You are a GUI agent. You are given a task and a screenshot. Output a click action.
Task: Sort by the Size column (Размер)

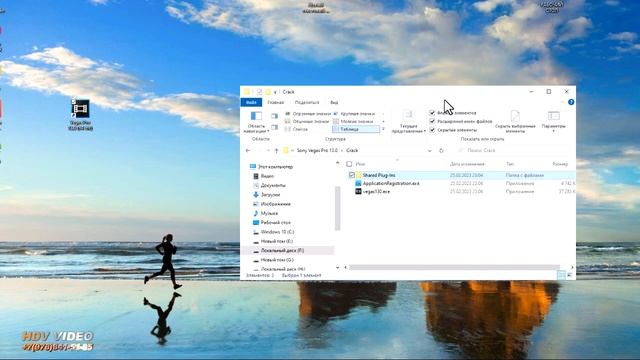pos(560,164)
